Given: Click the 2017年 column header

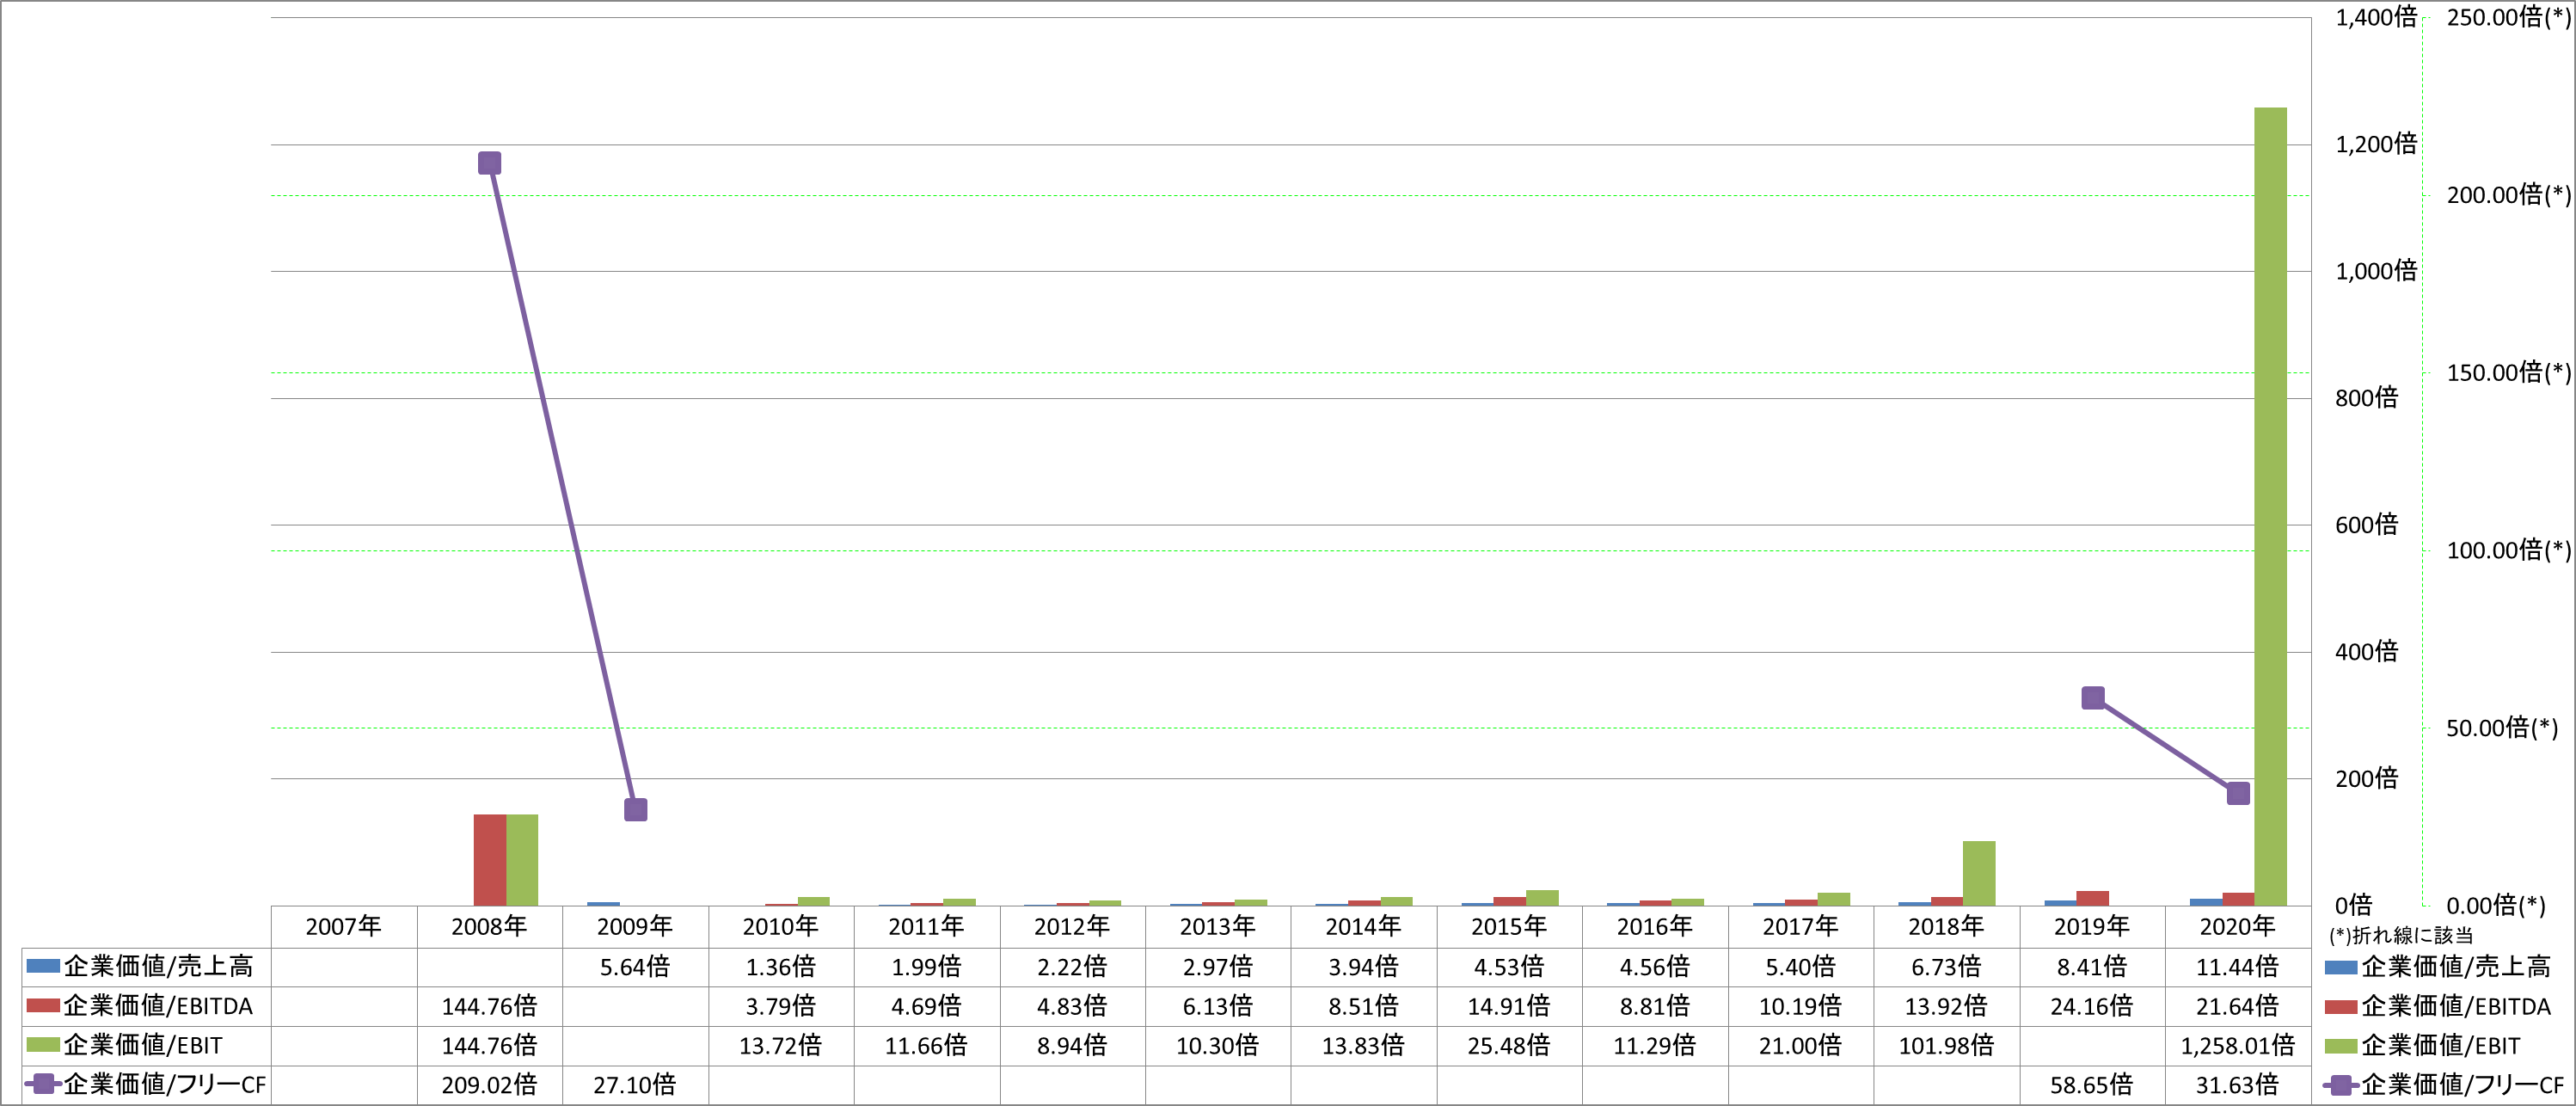Looking at the screenshot, I should tap(1801, 927).
